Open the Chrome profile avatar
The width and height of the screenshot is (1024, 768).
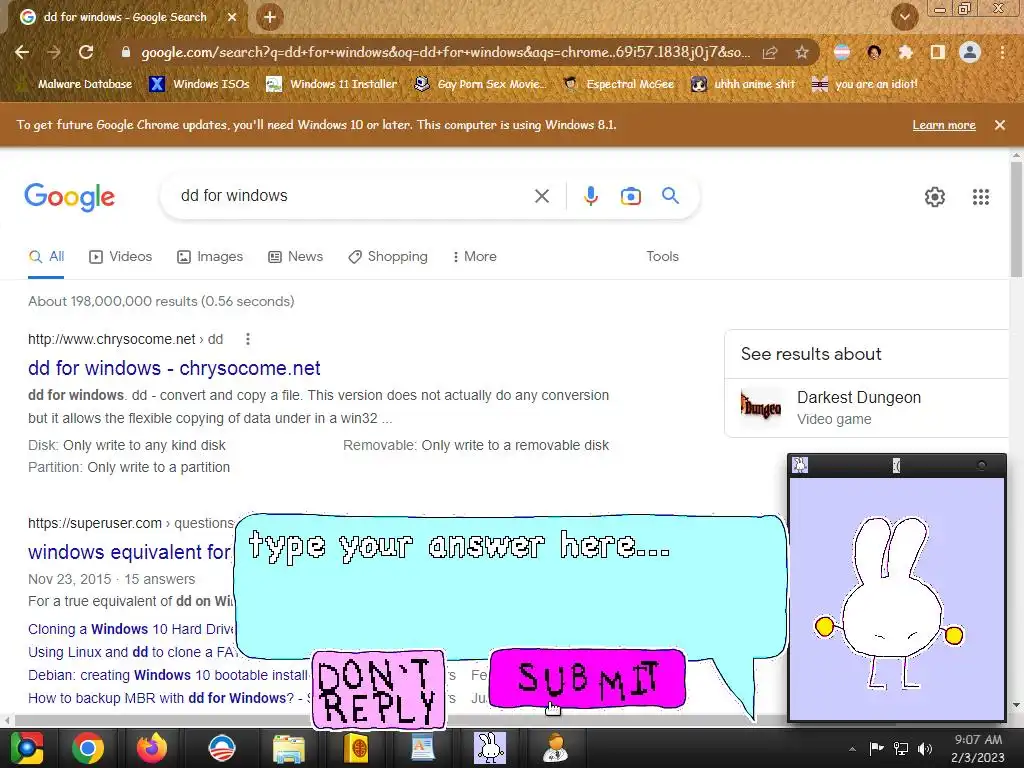(x=970, y=52)
